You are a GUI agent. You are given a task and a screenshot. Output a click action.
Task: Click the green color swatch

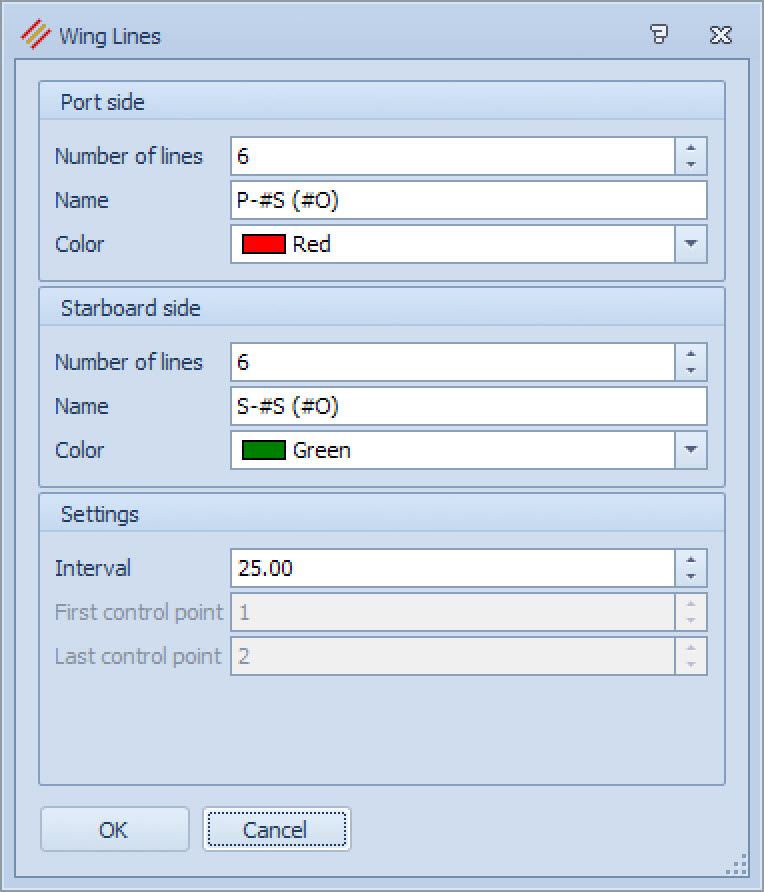264,450
